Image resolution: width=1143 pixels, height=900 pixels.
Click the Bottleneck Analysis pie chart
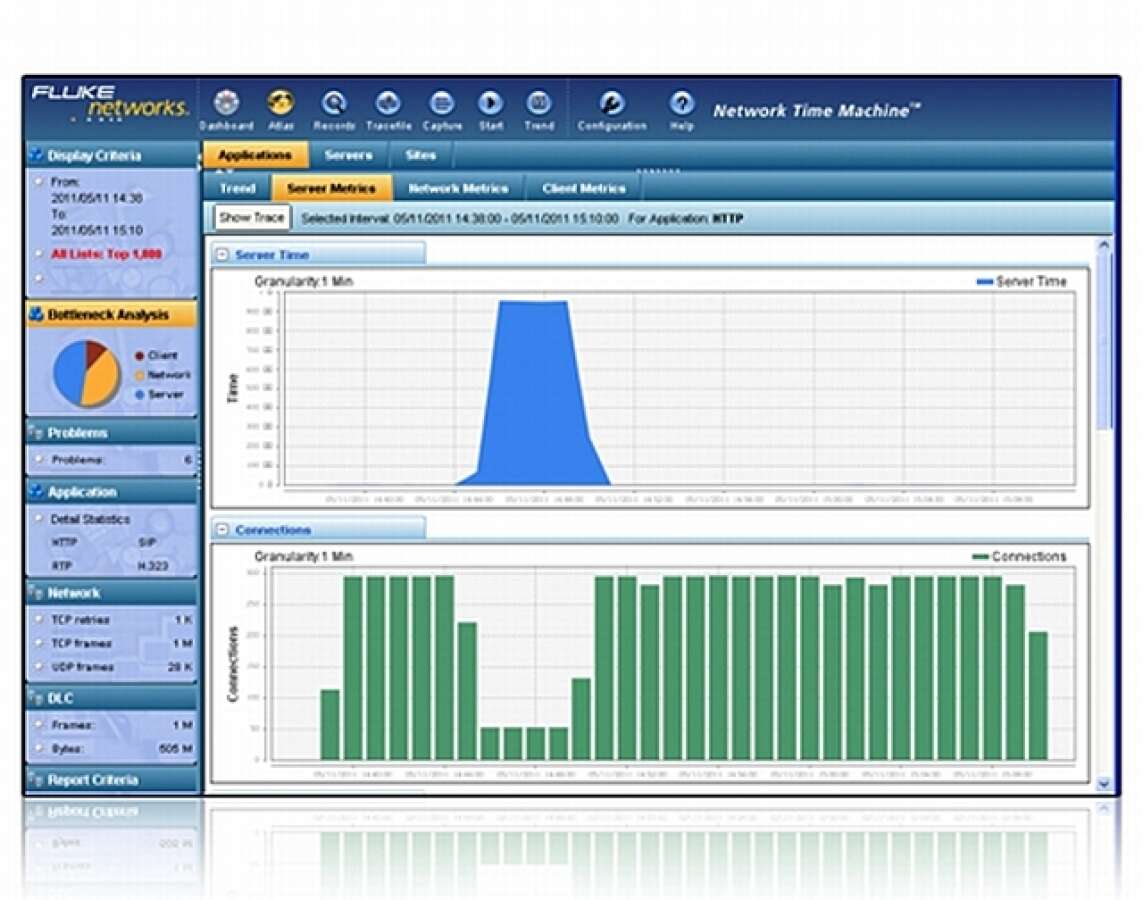[x=87, y=373]
